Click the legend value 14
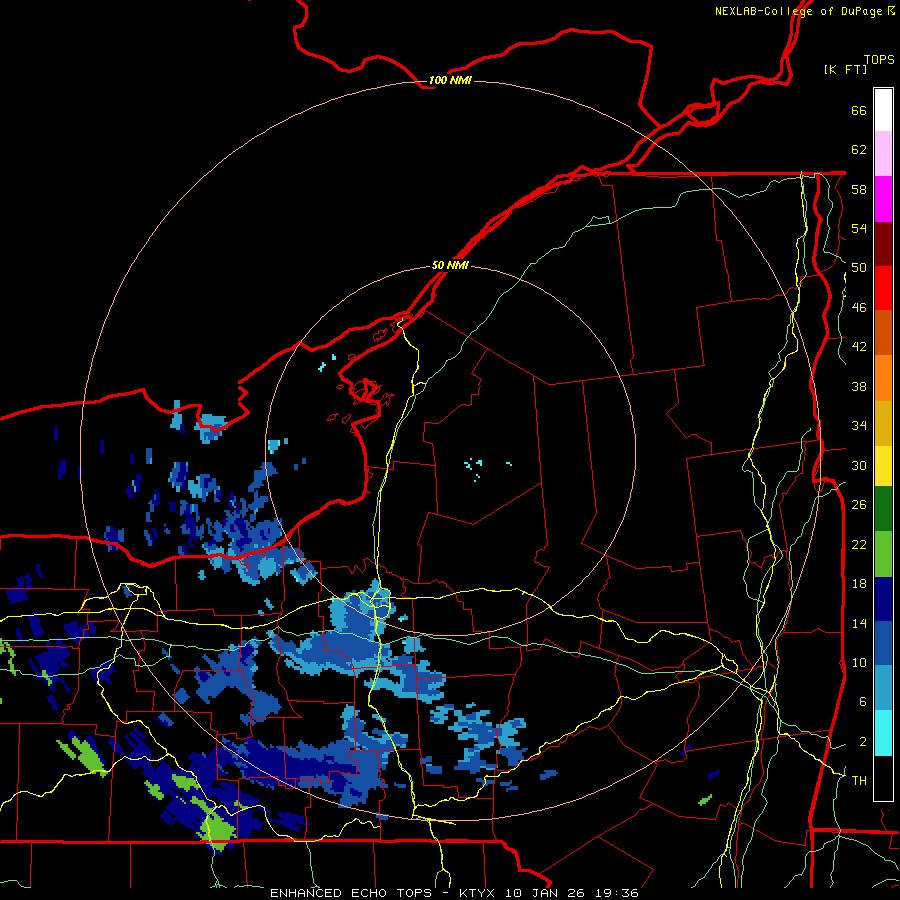 [x=859, y=623]
